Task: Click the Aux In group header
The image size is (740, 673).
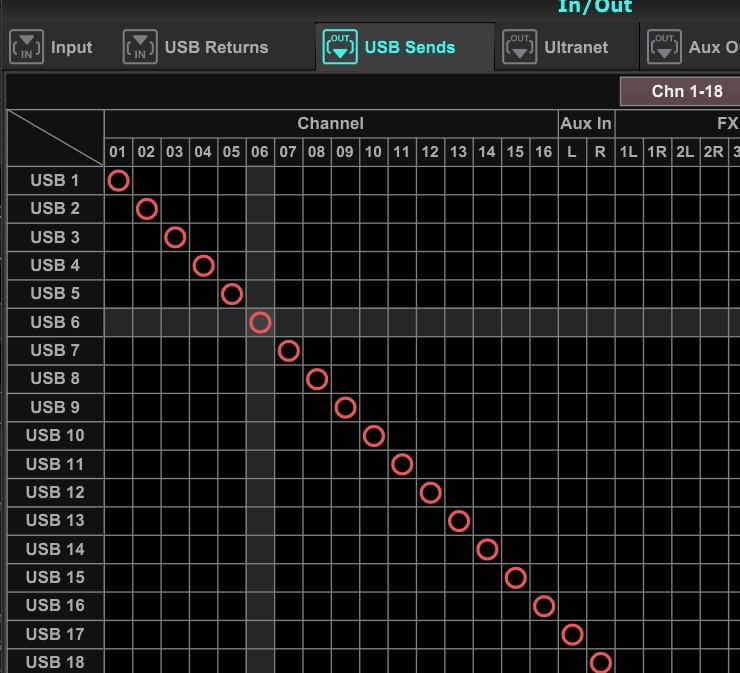Action: pyautogui.click(x=587, y=124)
